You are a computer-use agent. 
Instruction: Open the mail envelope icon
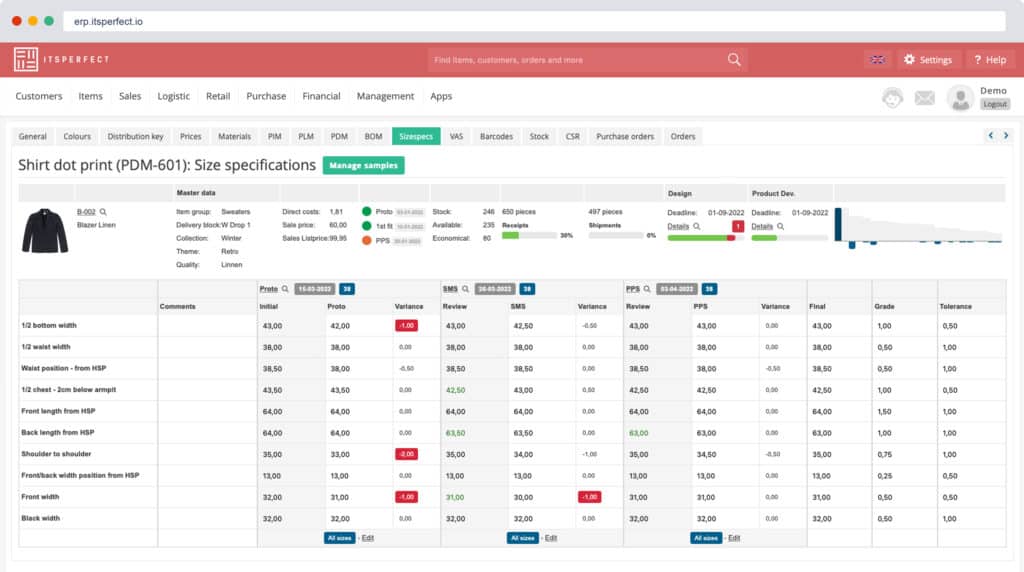[x=925, y=98]
